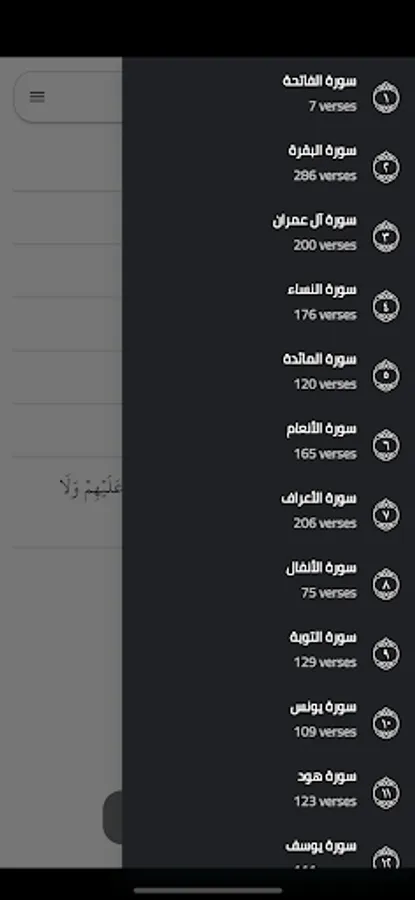
Task: Tap the hamburger menu icon
Action: [37, 96]
